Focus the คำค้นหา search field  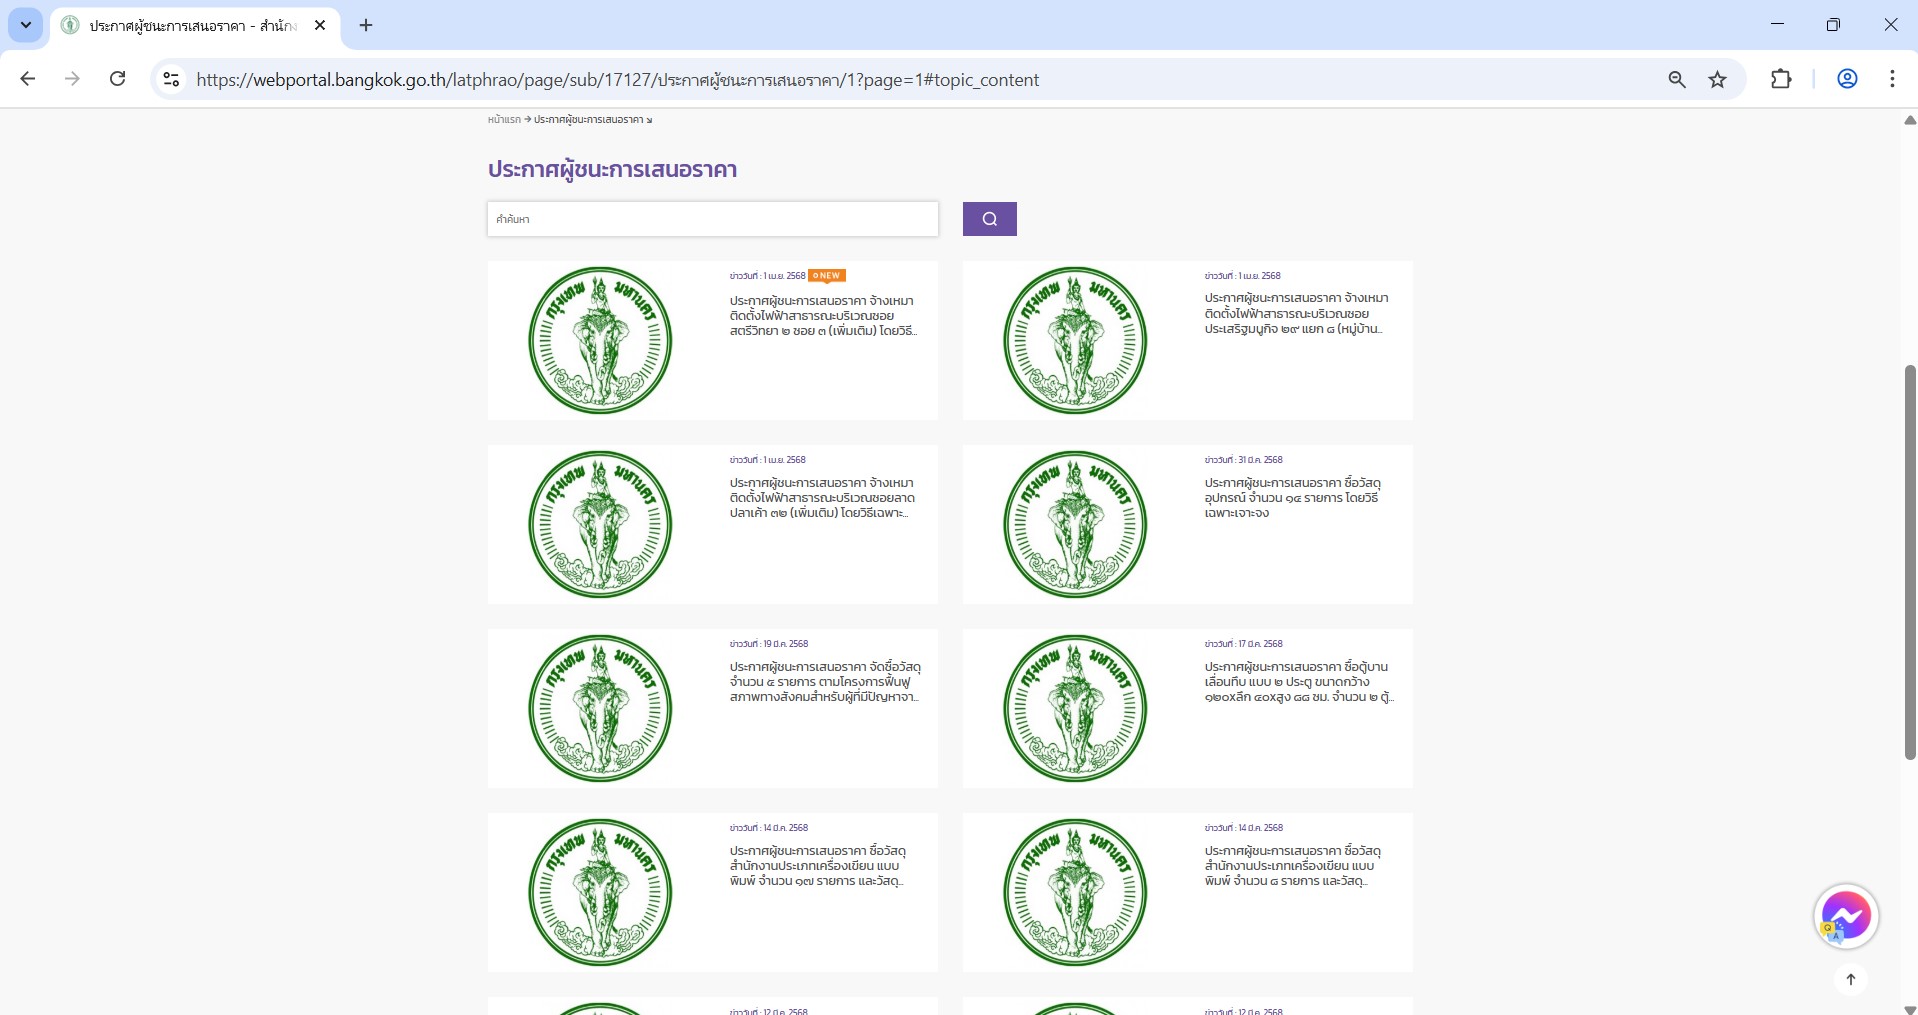(713, 219)
